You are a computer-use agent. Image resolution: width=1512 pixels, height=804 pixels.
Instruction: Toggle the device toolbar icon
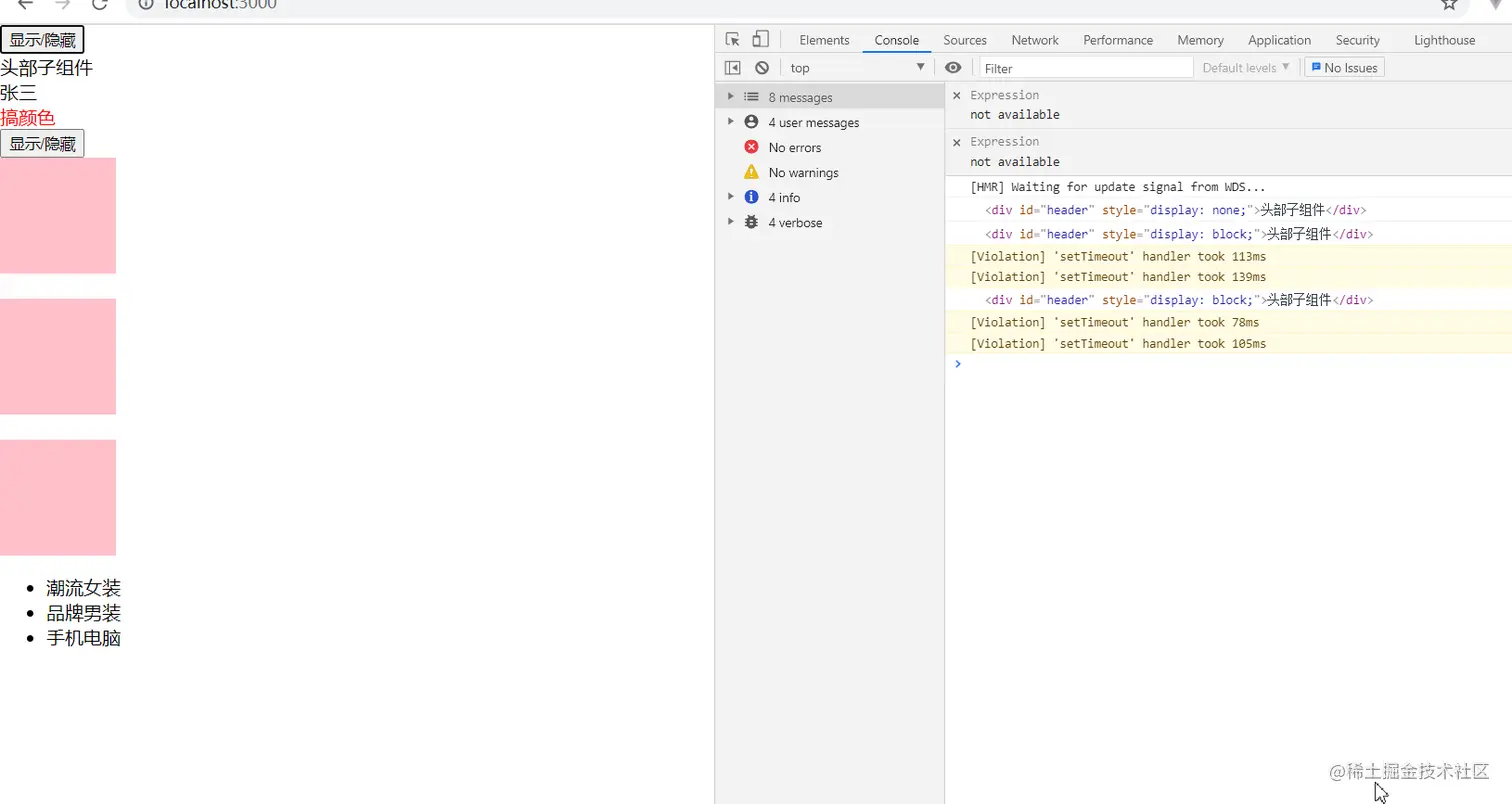[x=761, y=40]
